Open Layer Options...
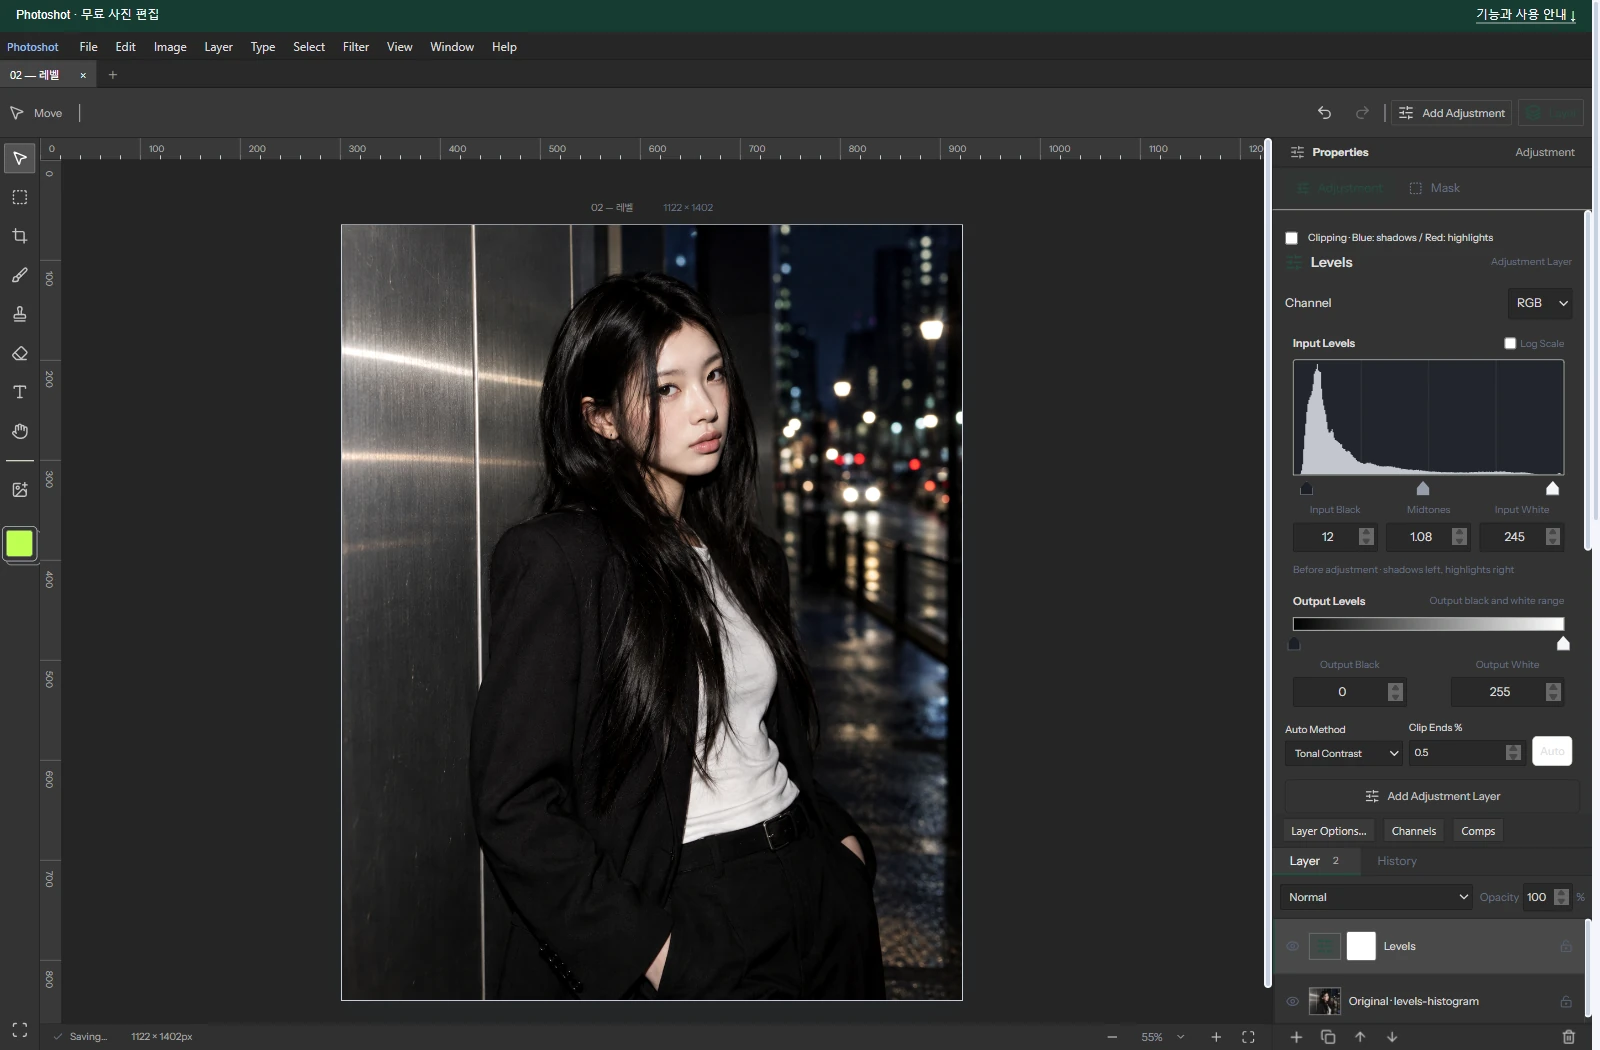The width and height of the screenshot is (1600, 1050). point(1328,831)
